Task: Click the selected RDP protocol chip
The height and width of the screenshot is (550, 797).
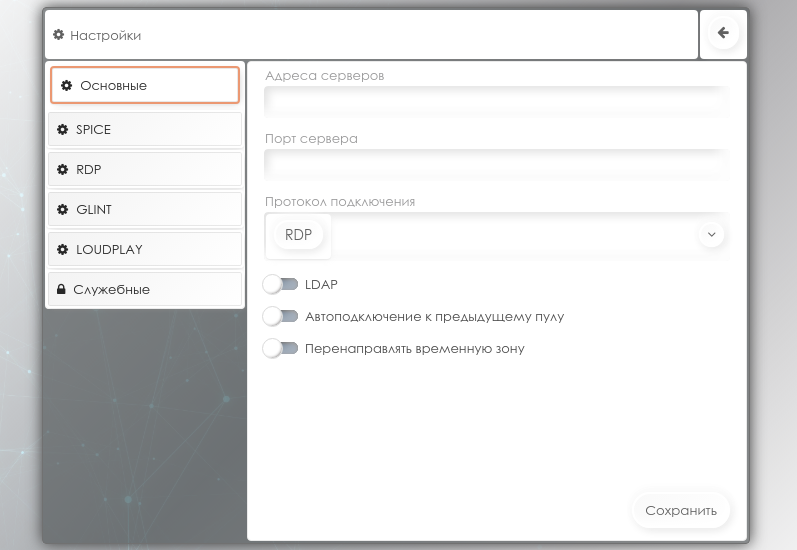Action: click(x=298, y=235)
